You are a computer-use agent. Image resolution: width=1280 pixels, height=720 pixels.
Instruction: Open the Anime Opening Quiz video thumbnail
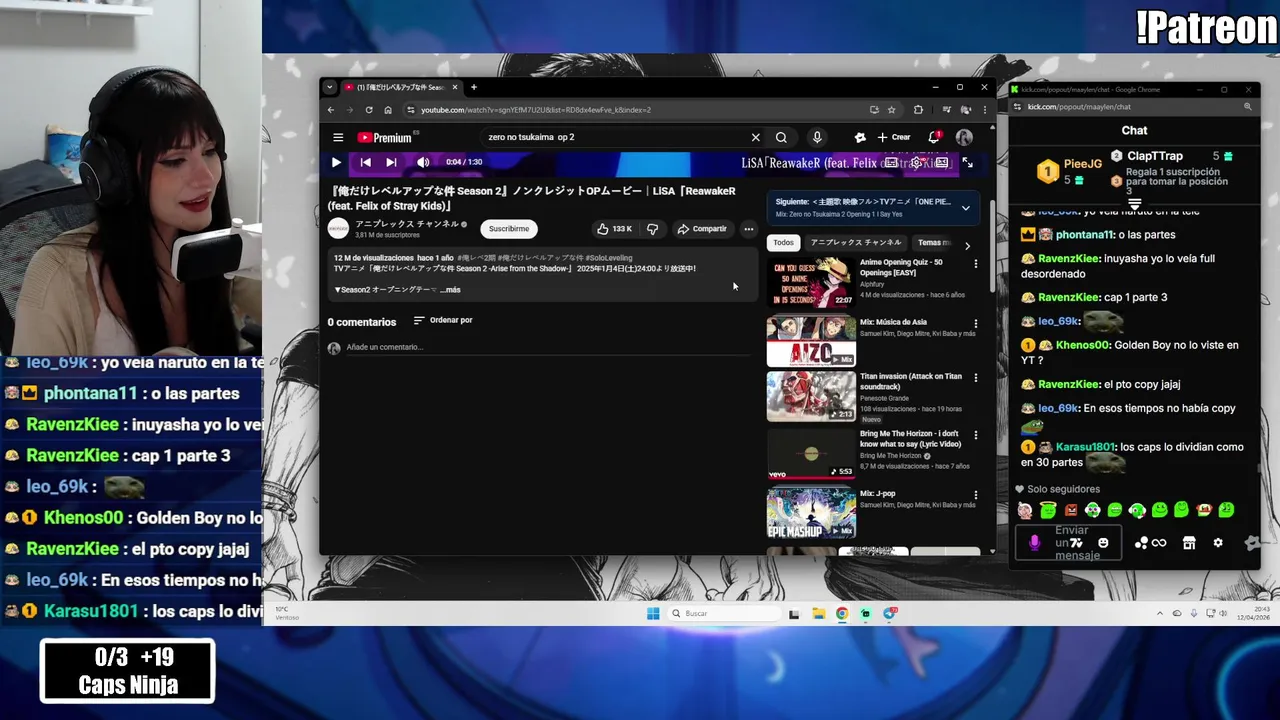point(811,283)
